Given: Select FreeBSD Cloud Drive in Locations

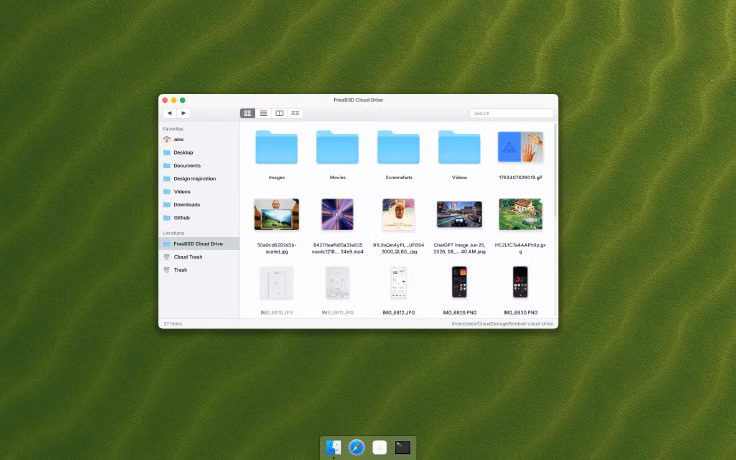Looking at the screenshot, I should 199,244.
